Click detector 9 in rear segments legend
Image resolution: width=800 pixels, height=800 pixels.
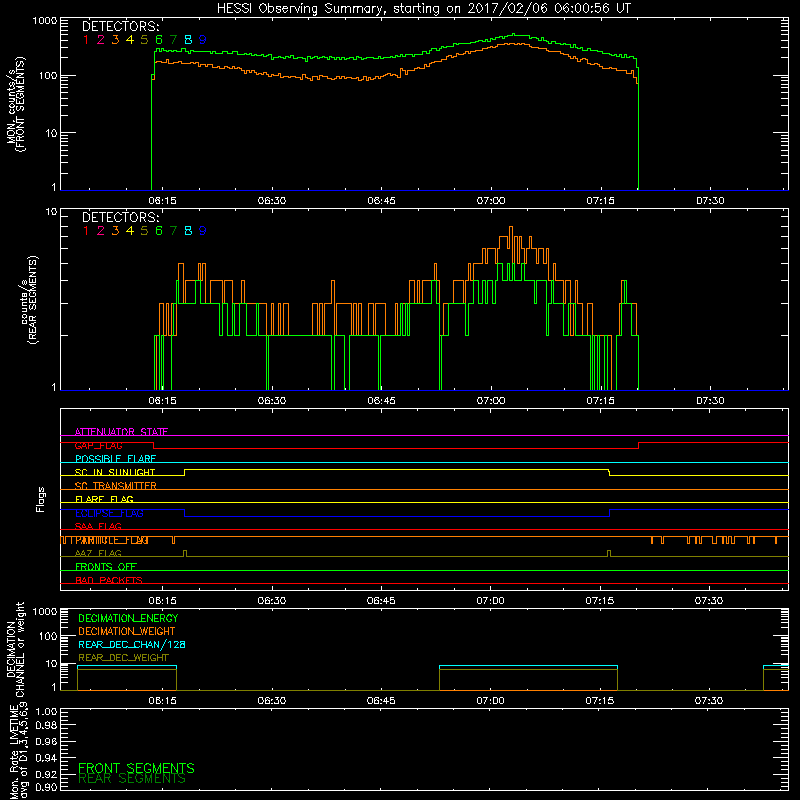tap(203, 231)
